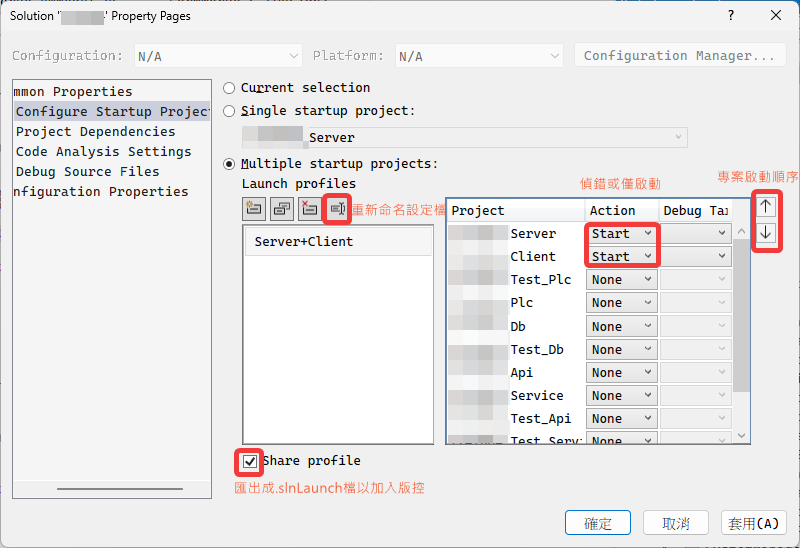Click the rename launch profile icon
800x548 pixels.
(x=337, y=209)
